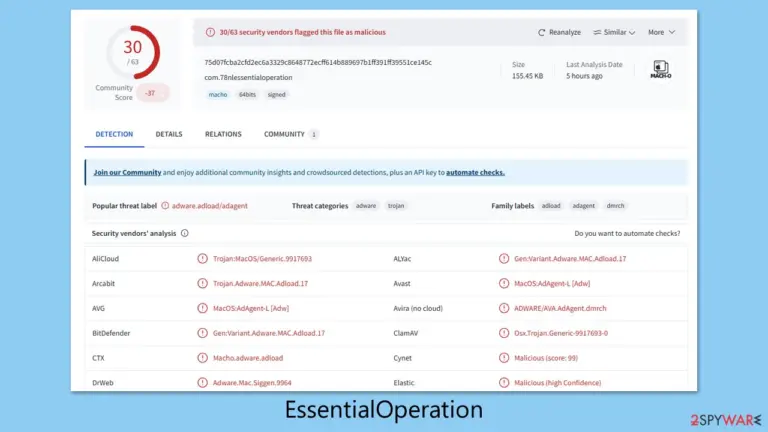Click the alert icon for AliCloud detection

pyautogui.click(x=202, y=259)
